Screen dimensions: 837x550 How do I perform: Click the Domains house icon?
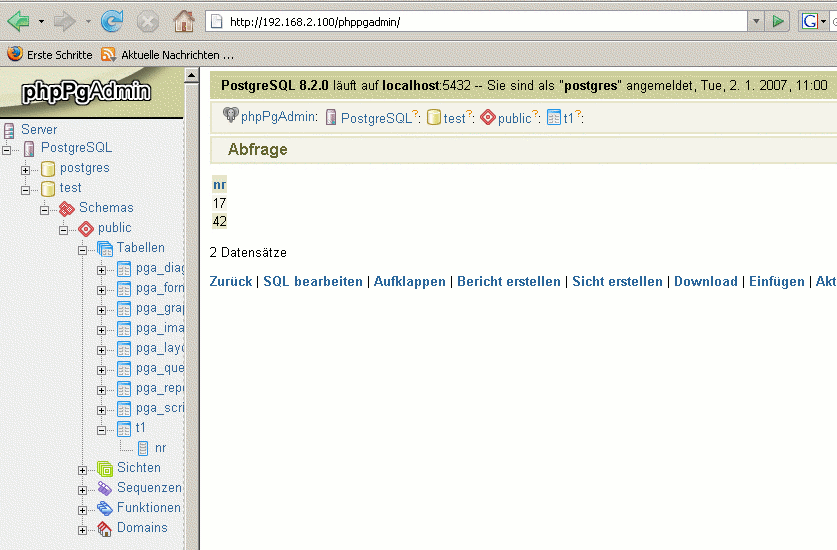click(x=105, y=528)
